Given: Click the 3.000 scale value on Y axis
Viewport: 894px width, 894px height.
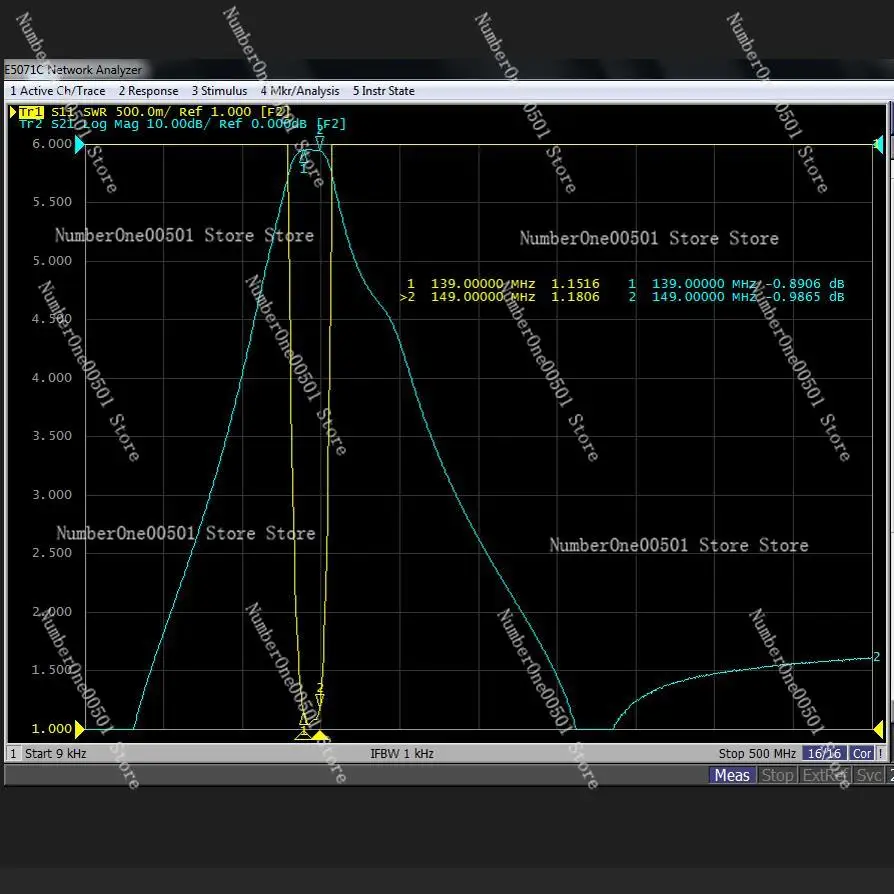Looking at the screenshot, I should tap(52, 495).
